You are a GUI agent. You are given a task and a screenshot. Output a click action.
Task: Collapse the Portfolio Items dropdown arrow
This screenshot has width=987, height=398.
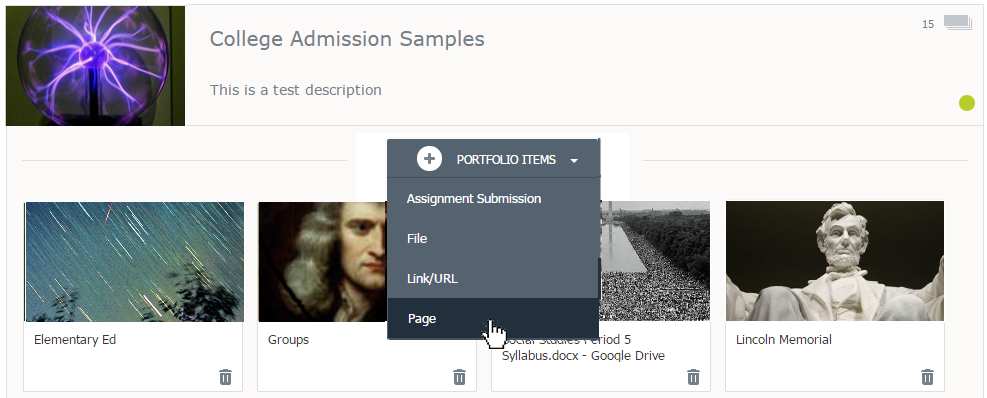point(573,161)
